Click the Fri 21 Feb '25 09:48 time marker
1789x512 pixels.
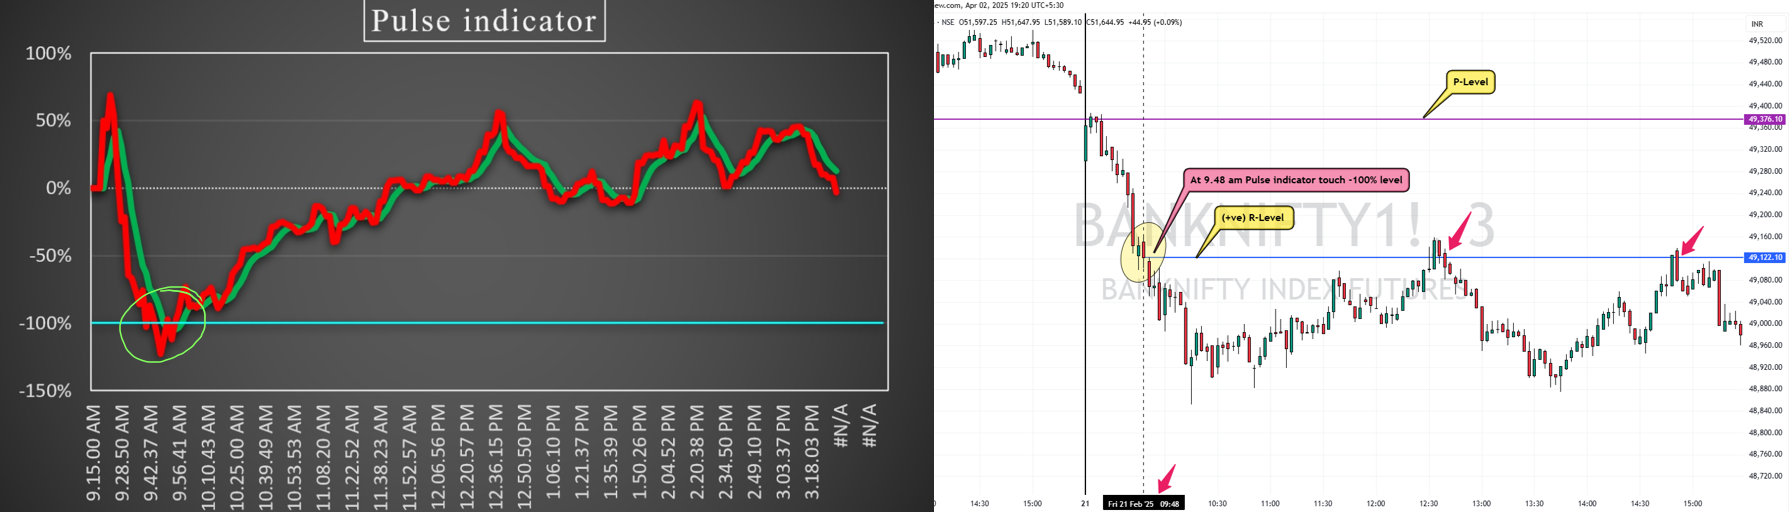click(x=1143, y=504)
